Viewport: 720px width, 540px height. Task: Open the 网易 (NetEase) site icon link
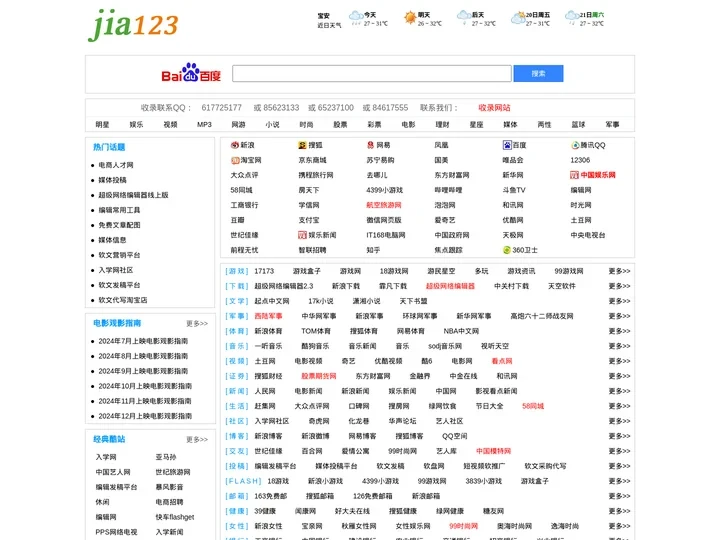(x=370, y=145)
